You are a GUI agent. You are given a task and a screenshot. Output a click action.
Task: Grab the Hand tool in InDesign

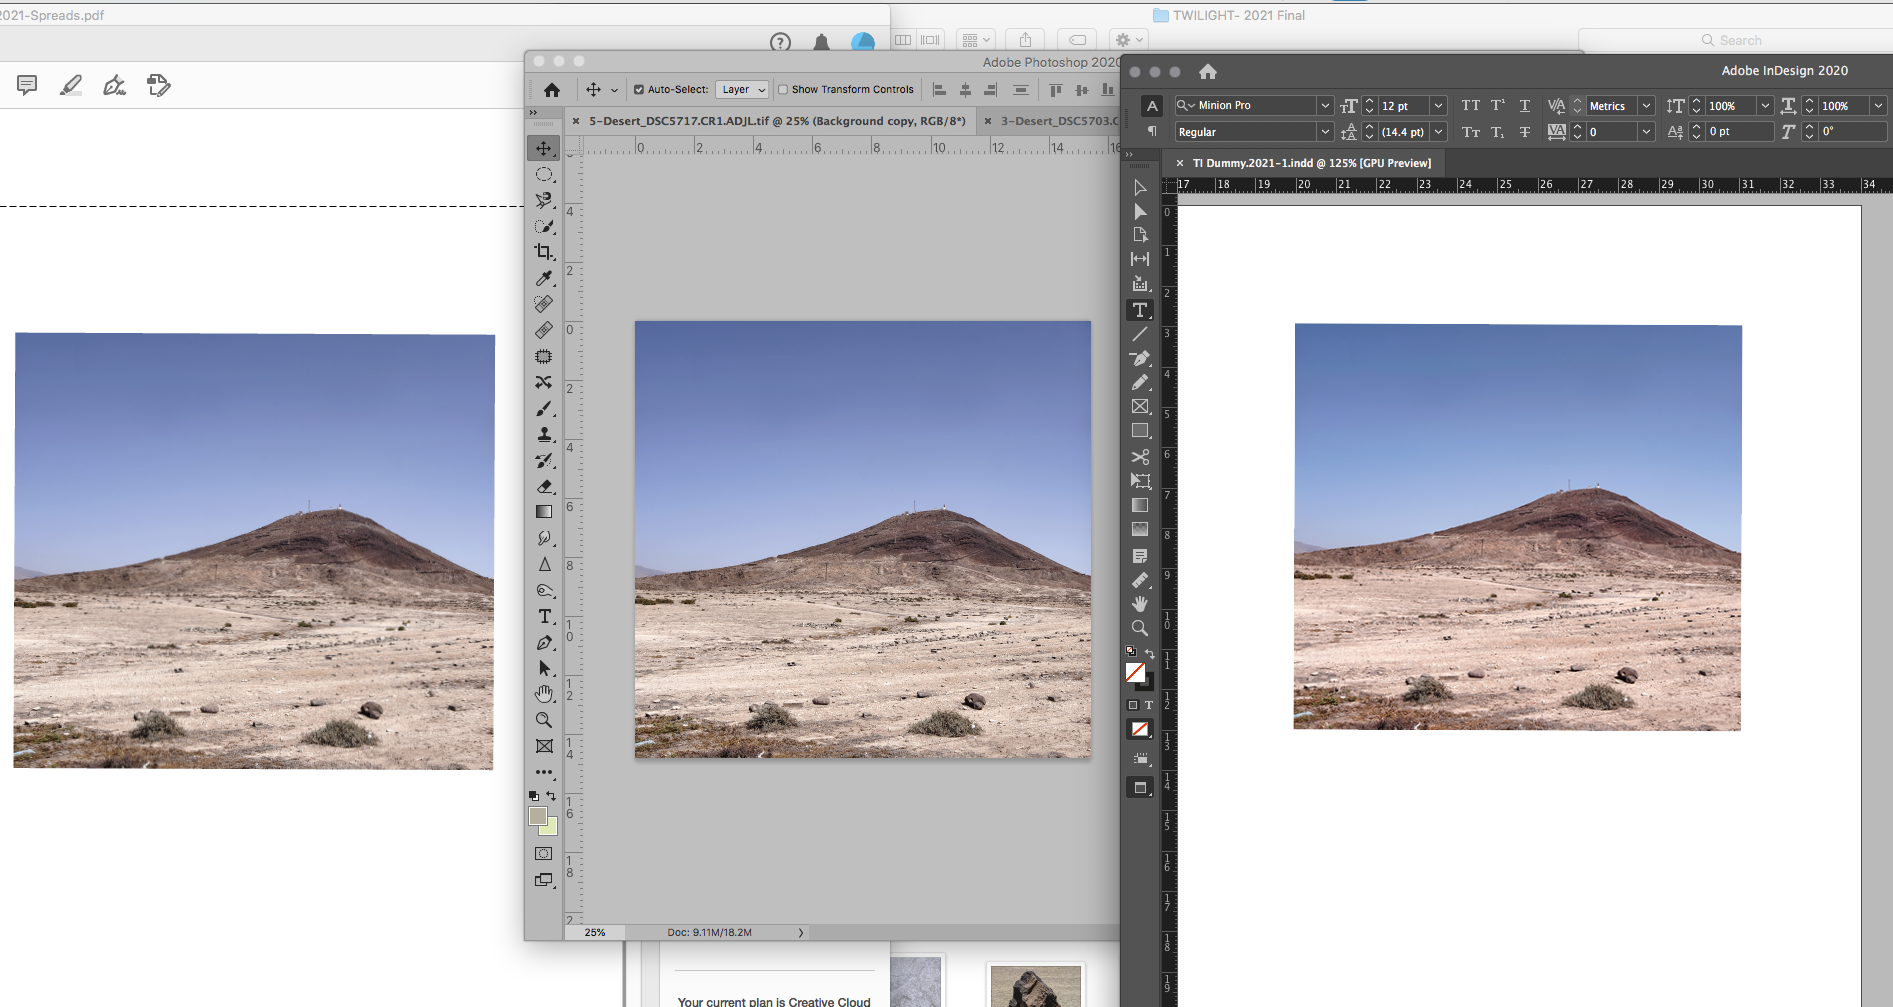point(1140,603)
